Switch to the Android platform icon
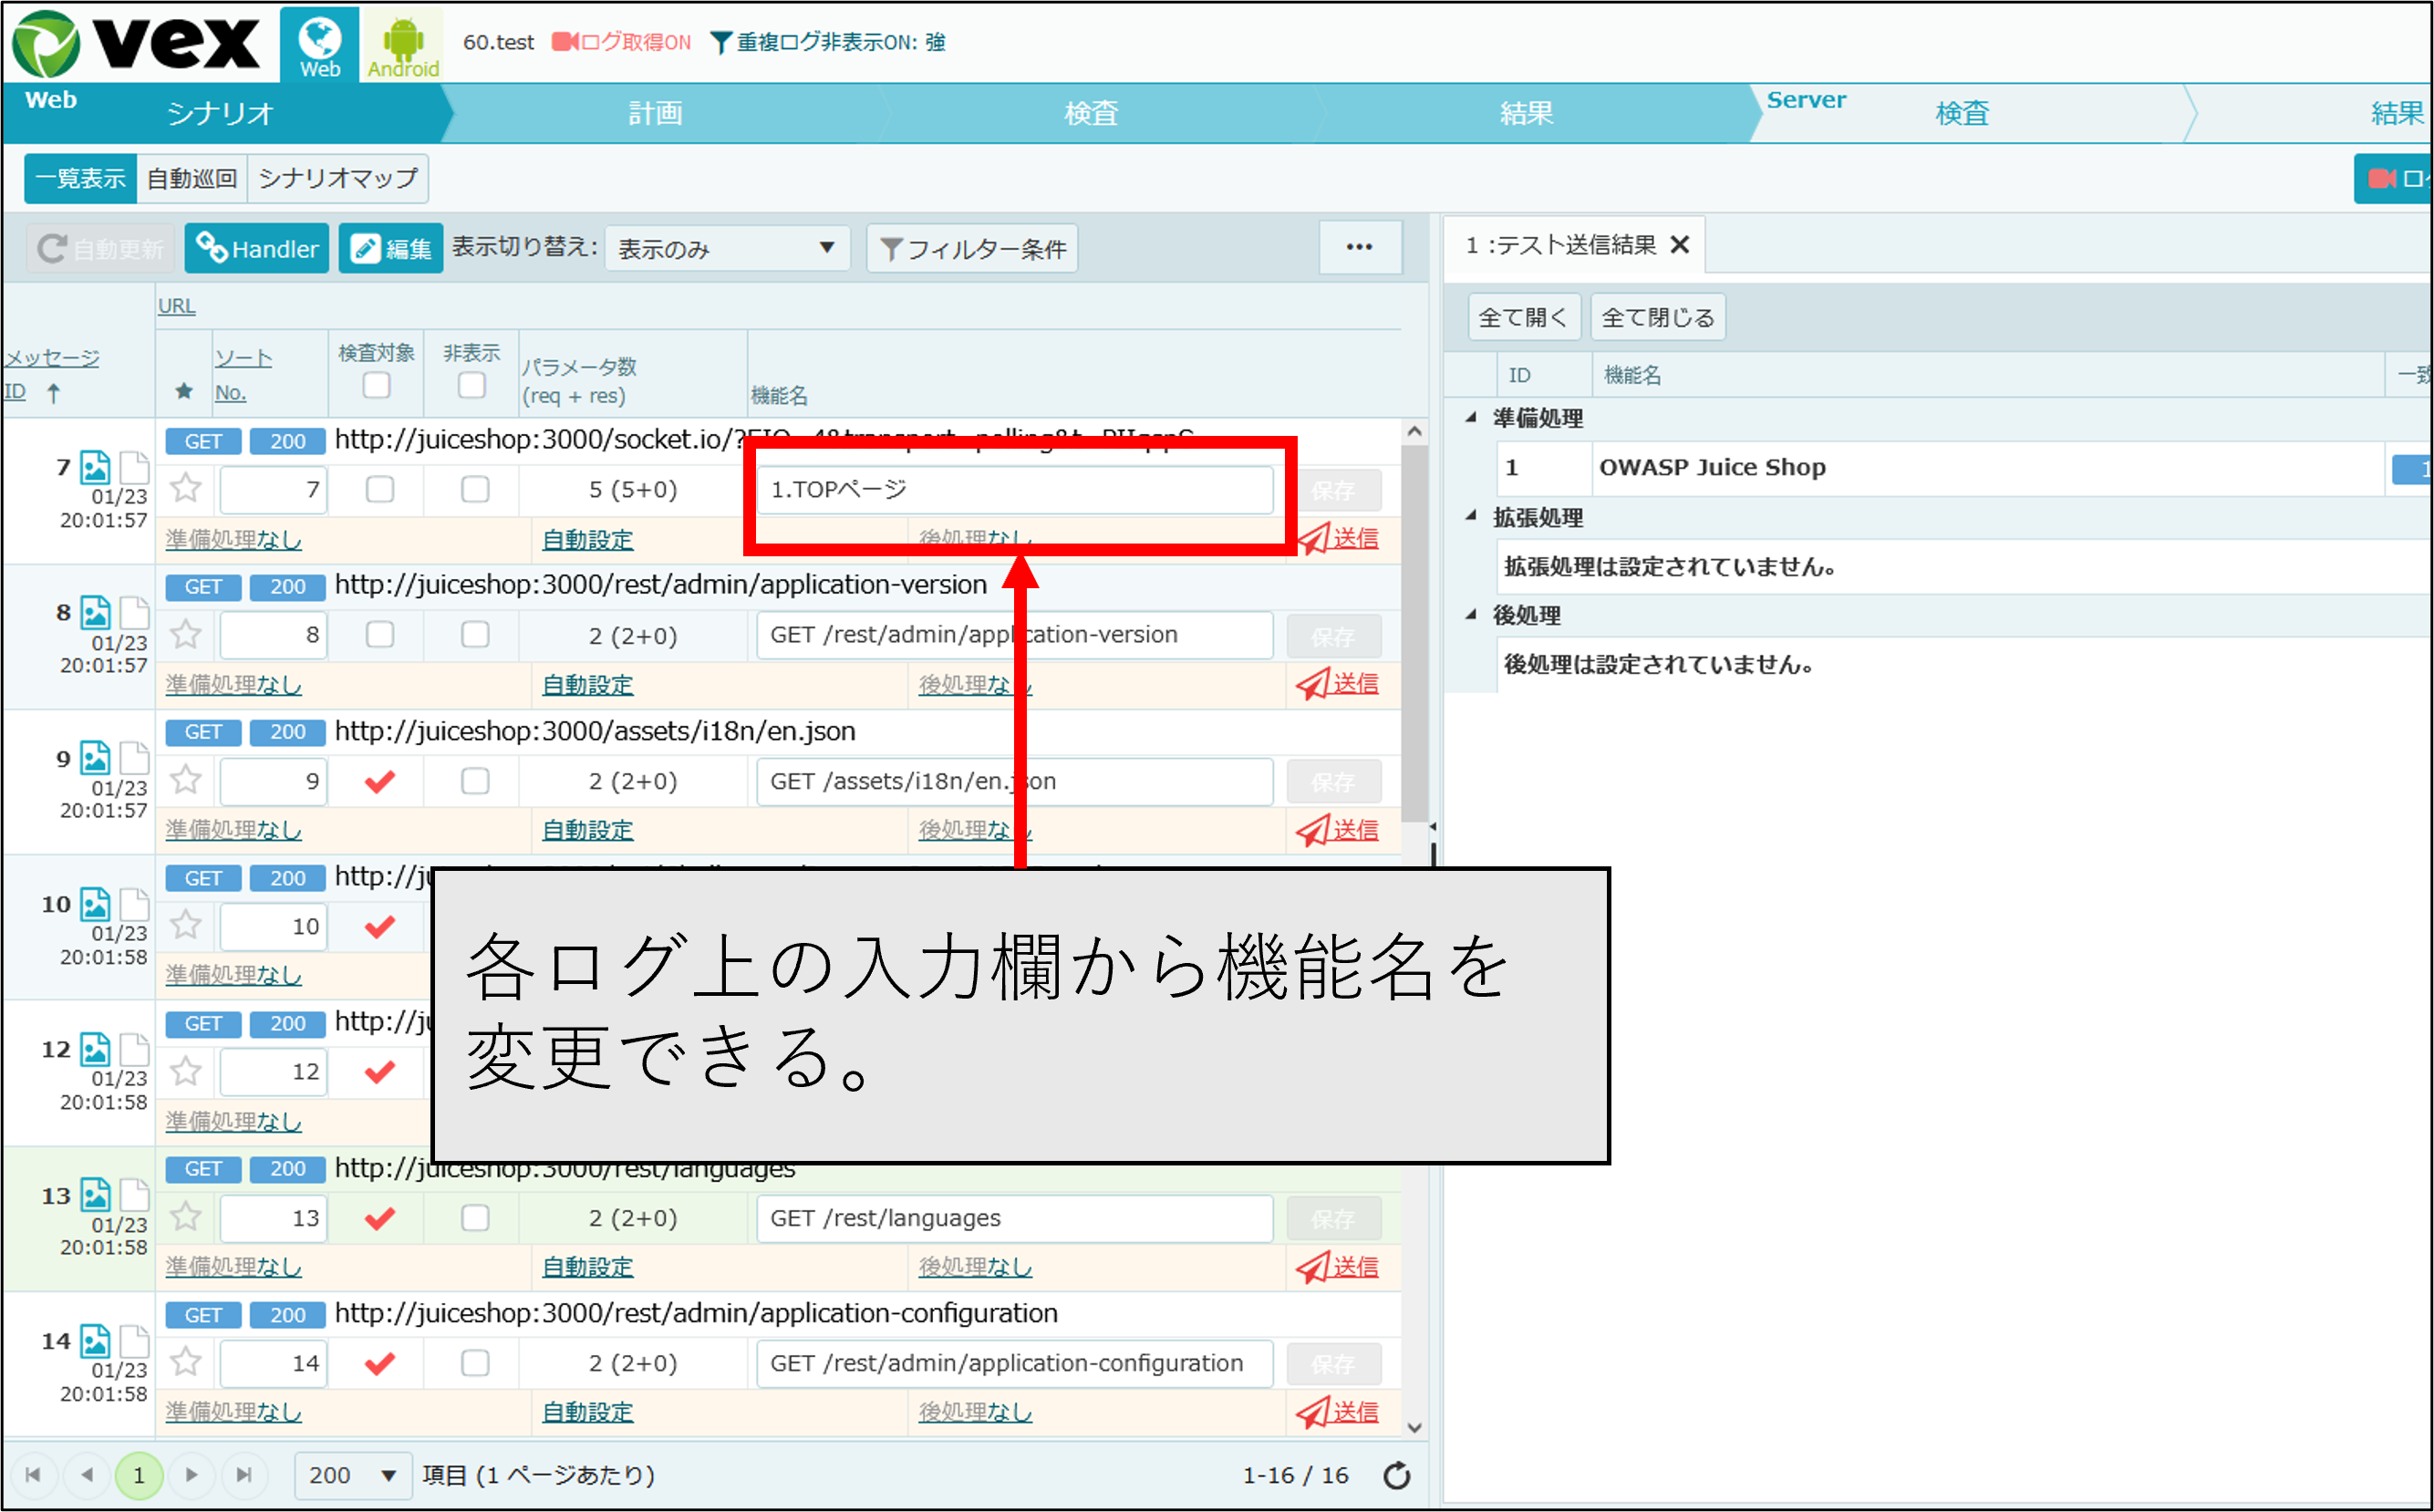Image resolution: width=2434 pixels, height=1512 pixels. pyautogui.click(x=402, y=44)
